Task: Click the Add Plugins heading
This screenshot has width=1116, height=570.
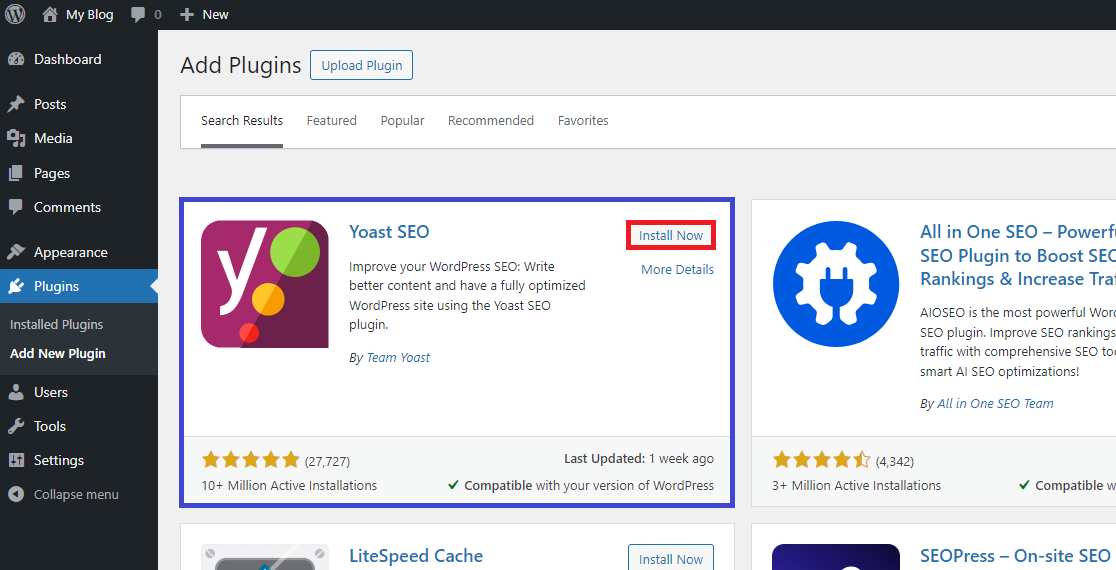Action: point(241,65)
